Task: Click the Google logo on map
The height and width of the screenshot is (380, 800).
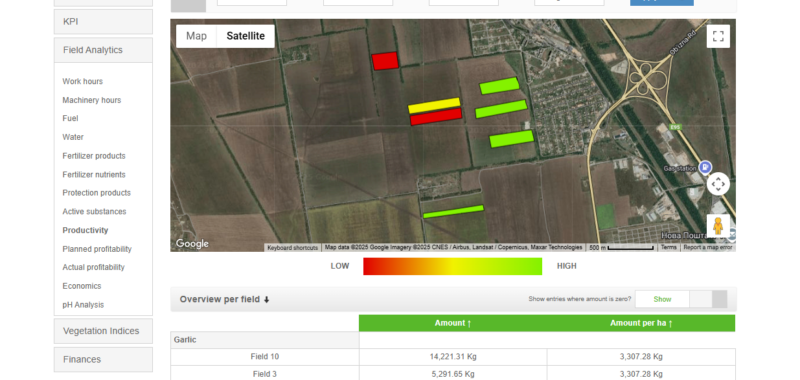Action: [x=192, y=244]
